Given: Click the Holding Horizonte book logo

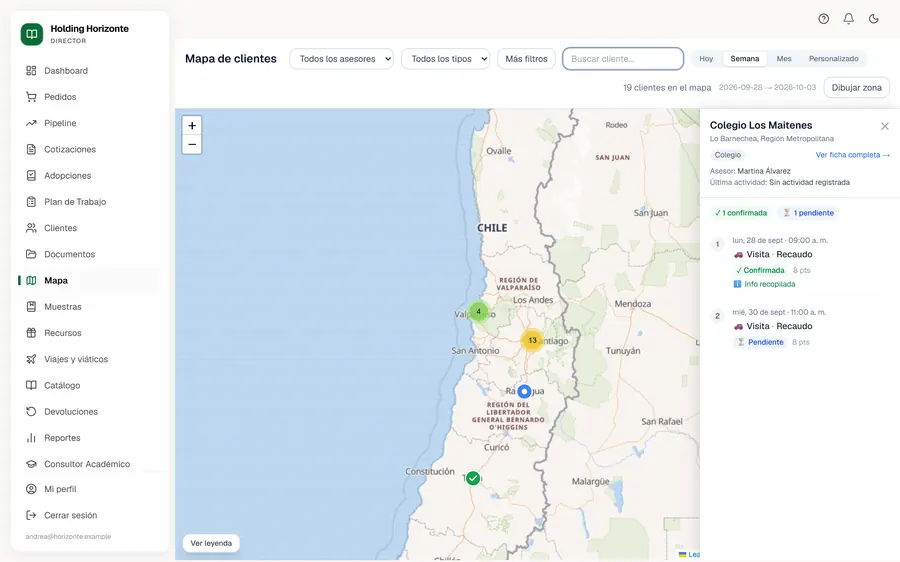Looking at the screenshot, I should [32, 34].
